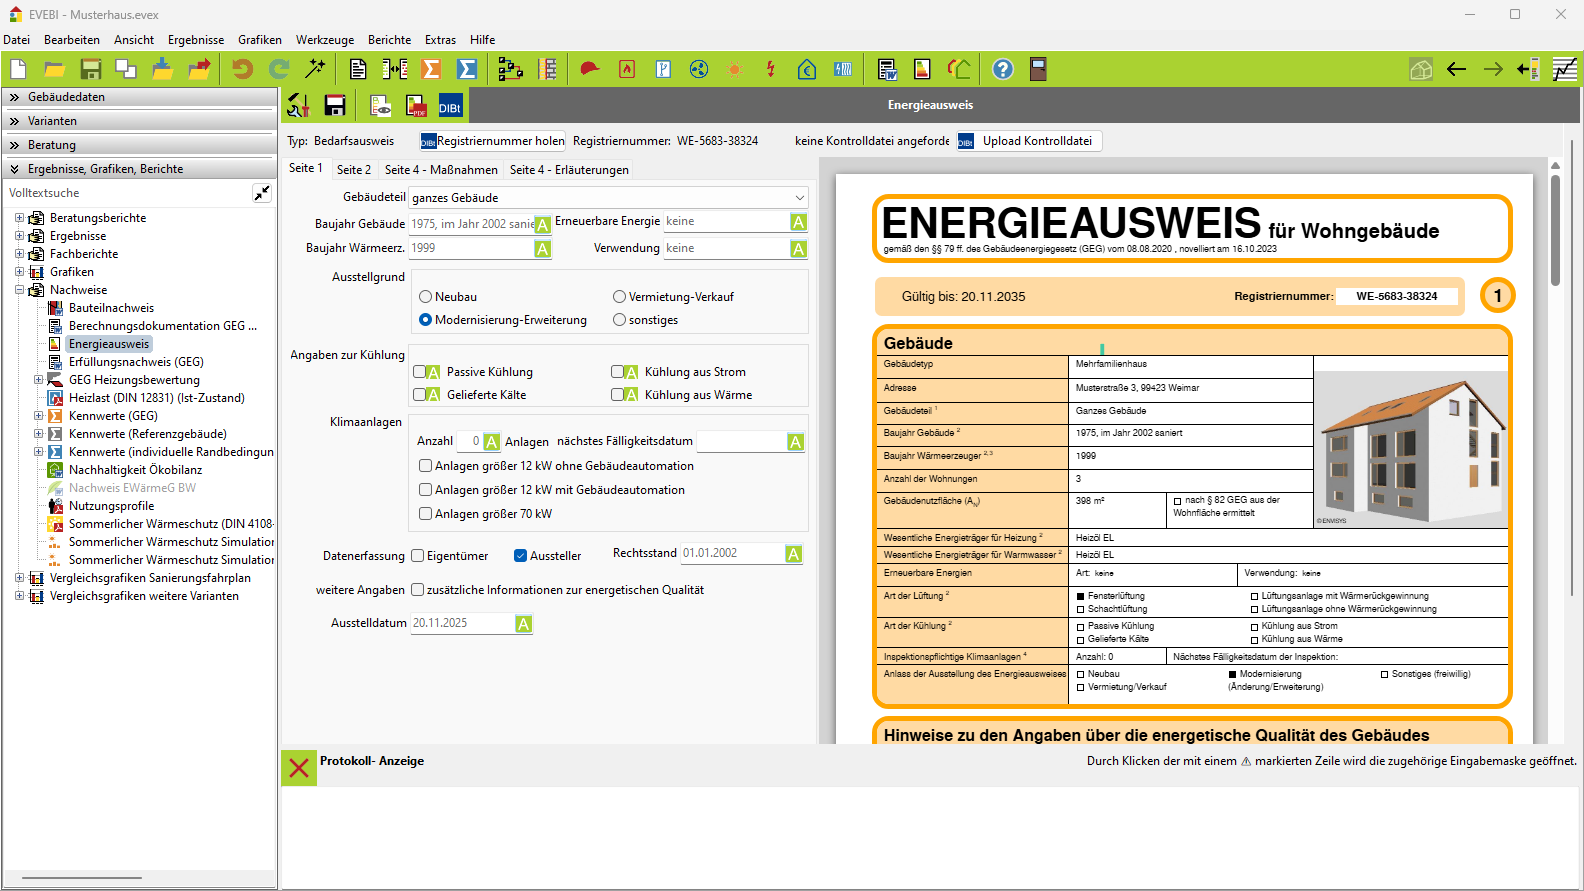Click the orange sun icon
Image resolution: width=1584 pixels, height=891 pixels.
point(735,69)
